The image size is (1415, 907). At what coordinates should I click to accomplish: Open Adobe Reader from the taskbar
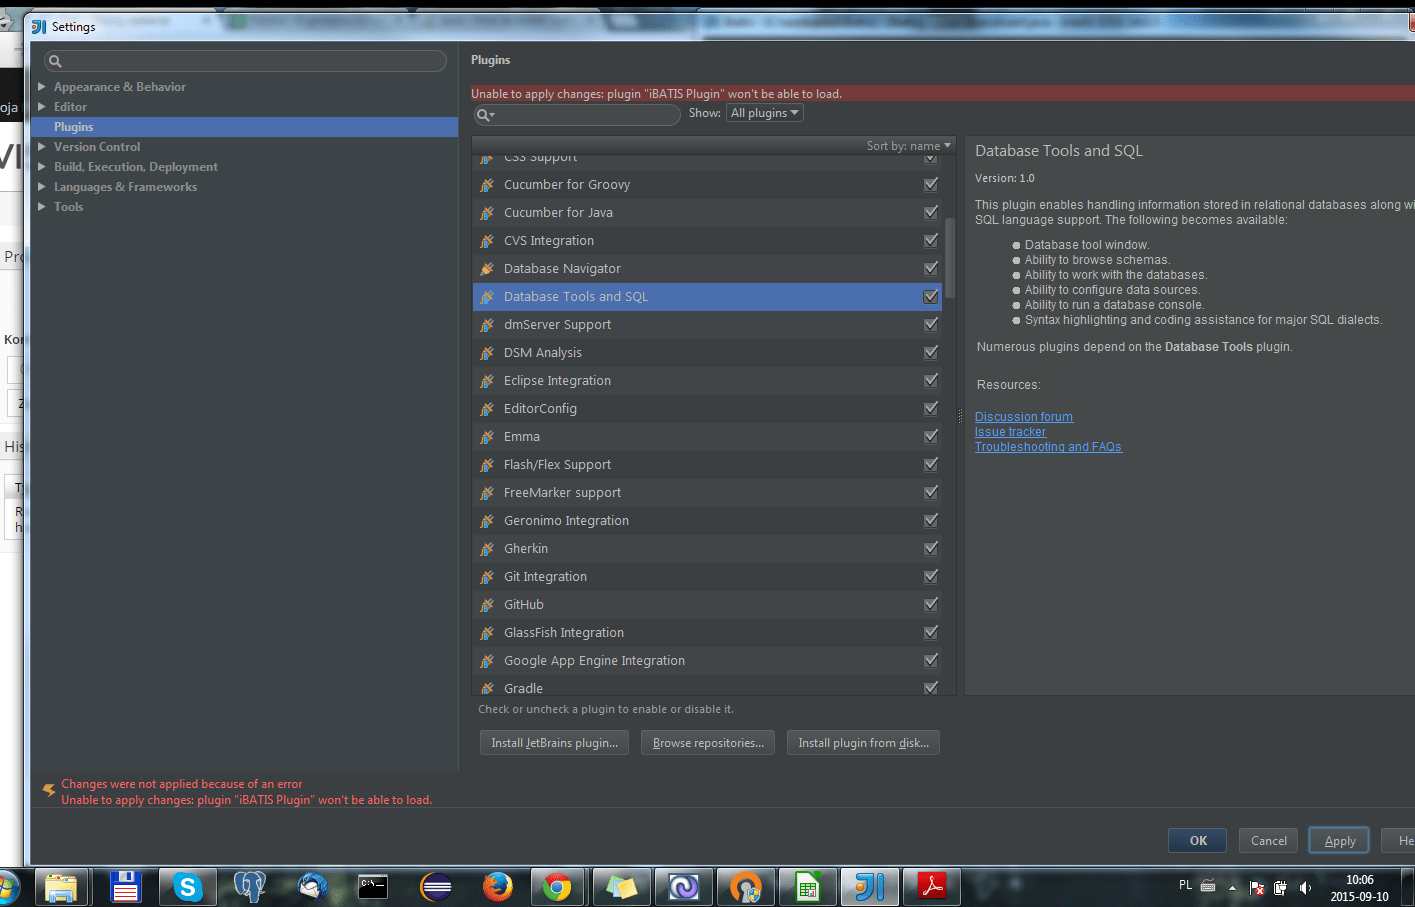coord(932,886)
